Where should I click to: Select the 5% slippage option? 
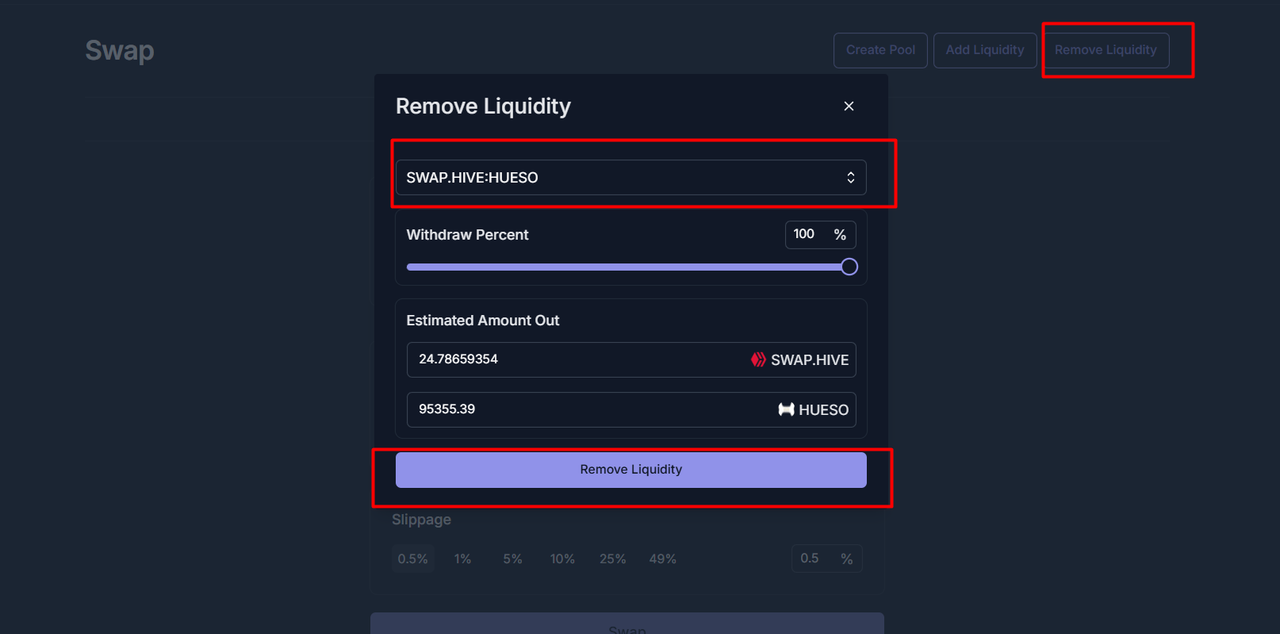pos(513,559)
